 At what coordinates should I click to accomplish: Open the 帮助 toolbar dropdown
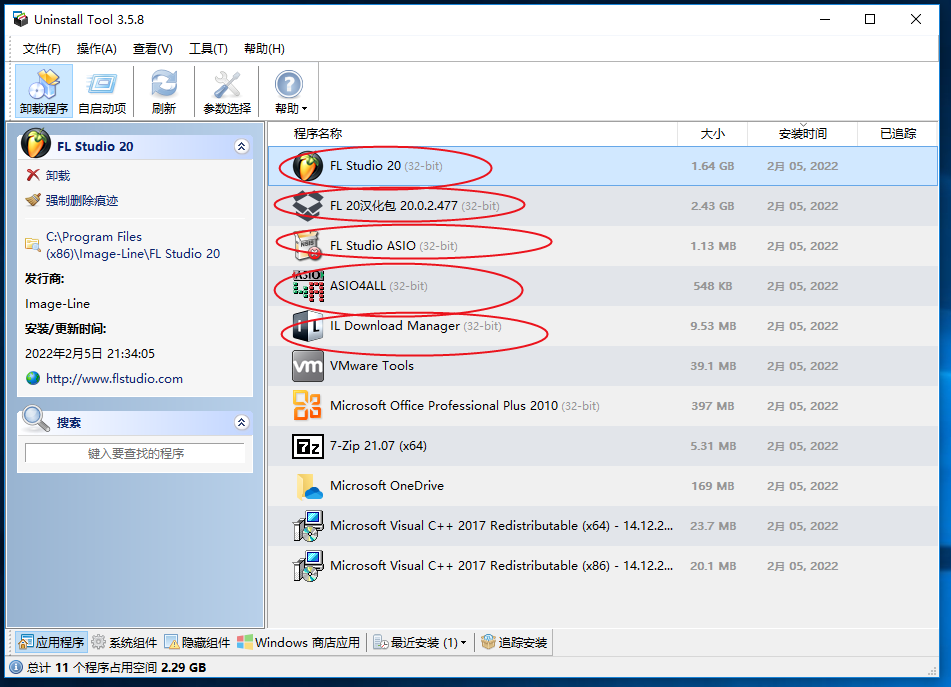coord(289,91)
